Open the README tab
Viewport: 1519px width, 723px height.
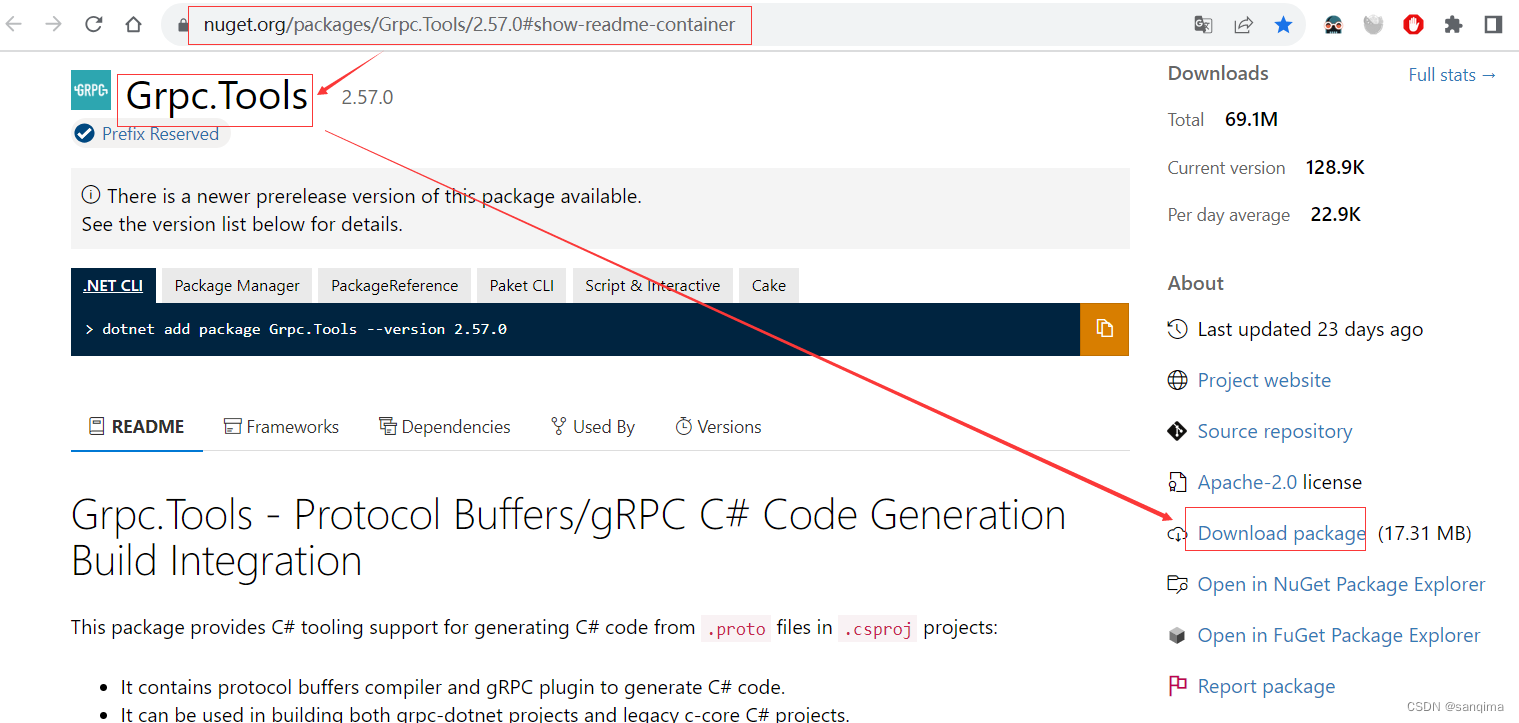click(x=137, y=427)
